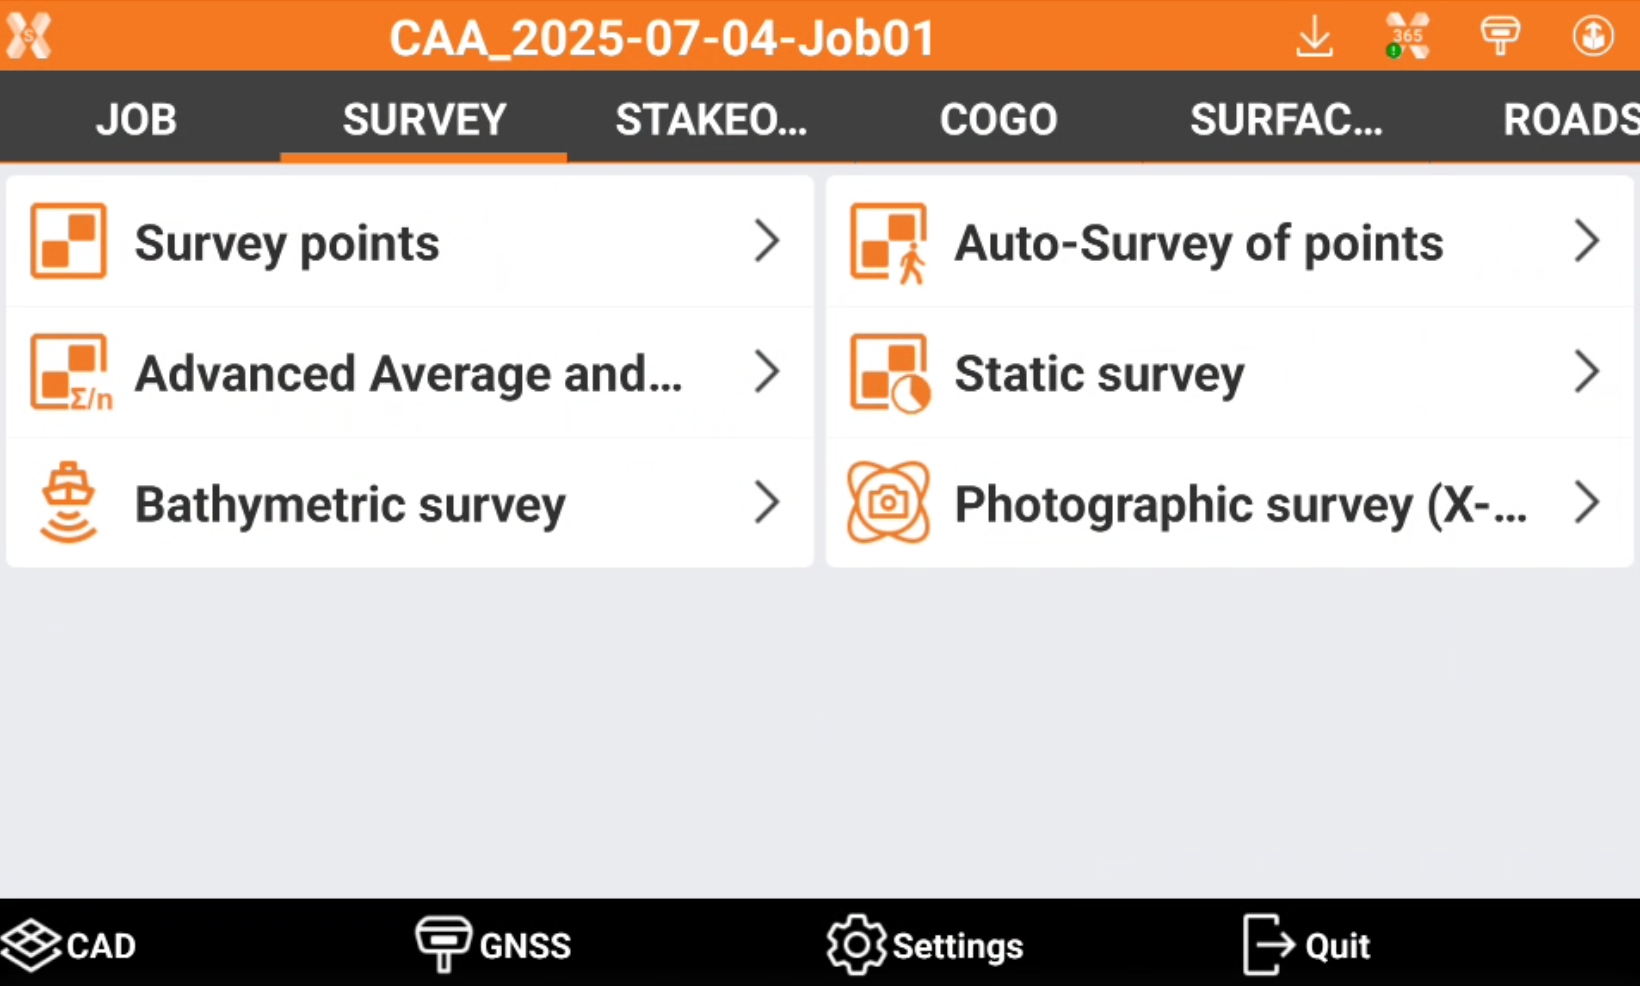This screenshot has width=1640, height=986.
Task: Tap the GNSS receiver icon in header
Action: [1499, 37]
